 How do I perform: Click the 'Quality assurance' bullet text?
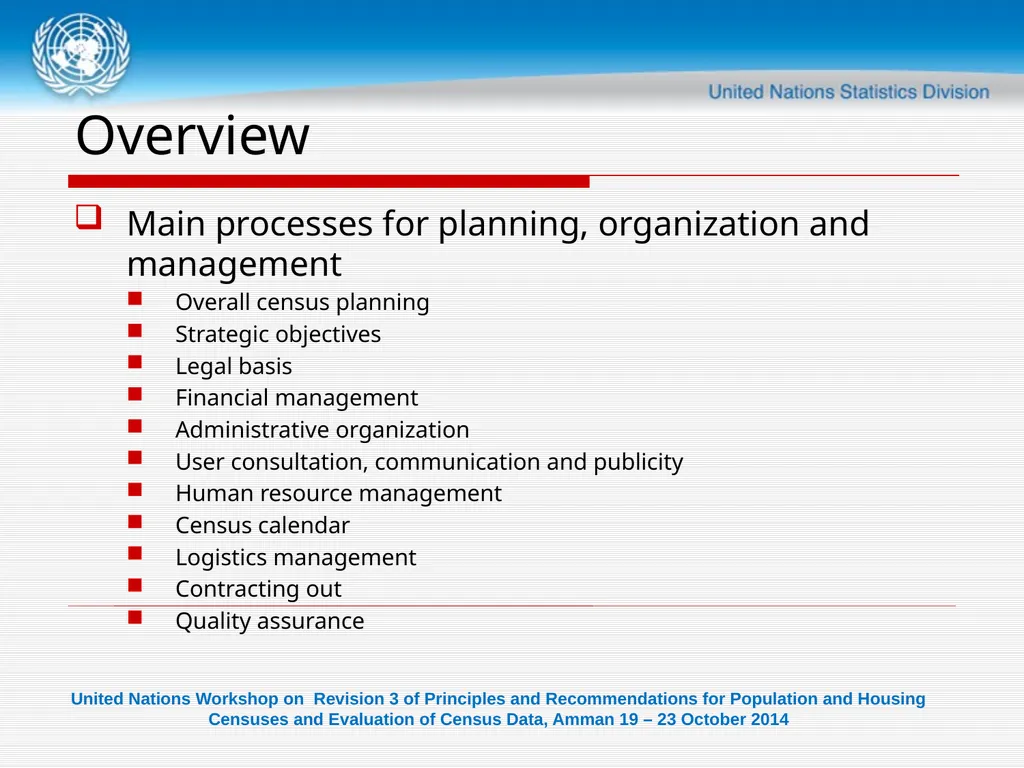270,621
